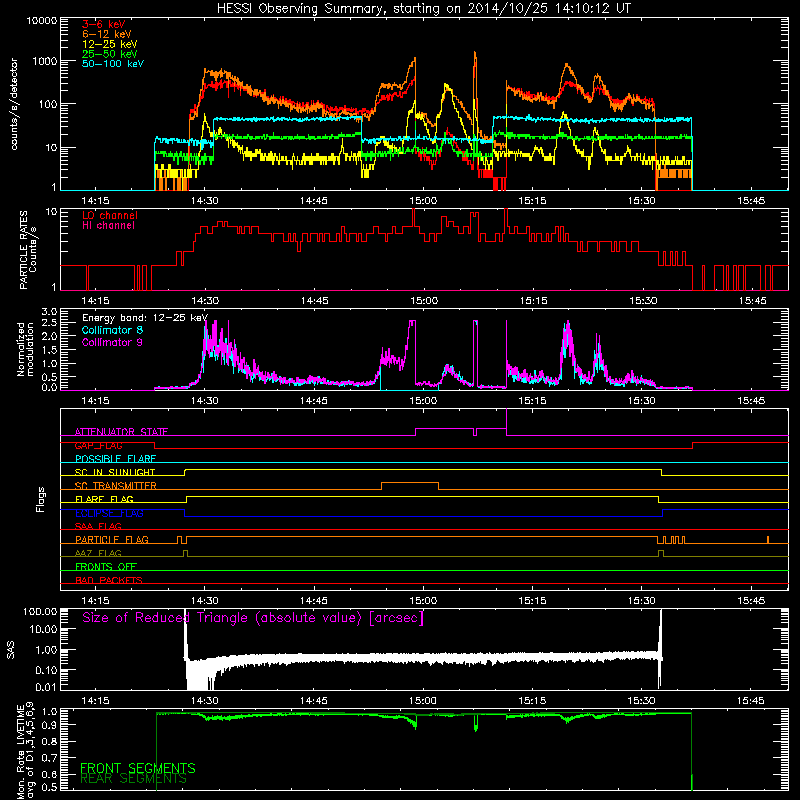Click the 15:00 tick under counts panel
The height and width of the screenshot is (800, 800).
[423, 201]
